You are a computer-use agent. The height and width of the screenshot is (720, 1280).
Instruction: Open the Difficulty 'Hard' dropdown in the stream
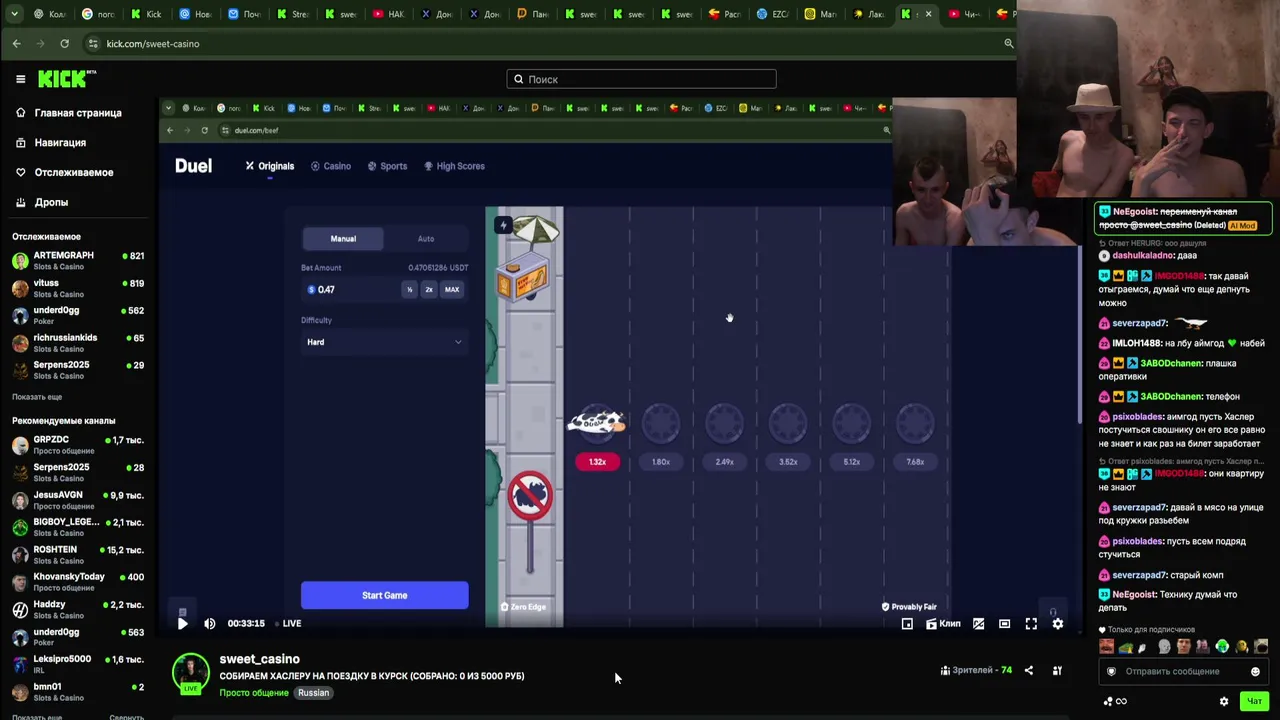tap(384, 342)
